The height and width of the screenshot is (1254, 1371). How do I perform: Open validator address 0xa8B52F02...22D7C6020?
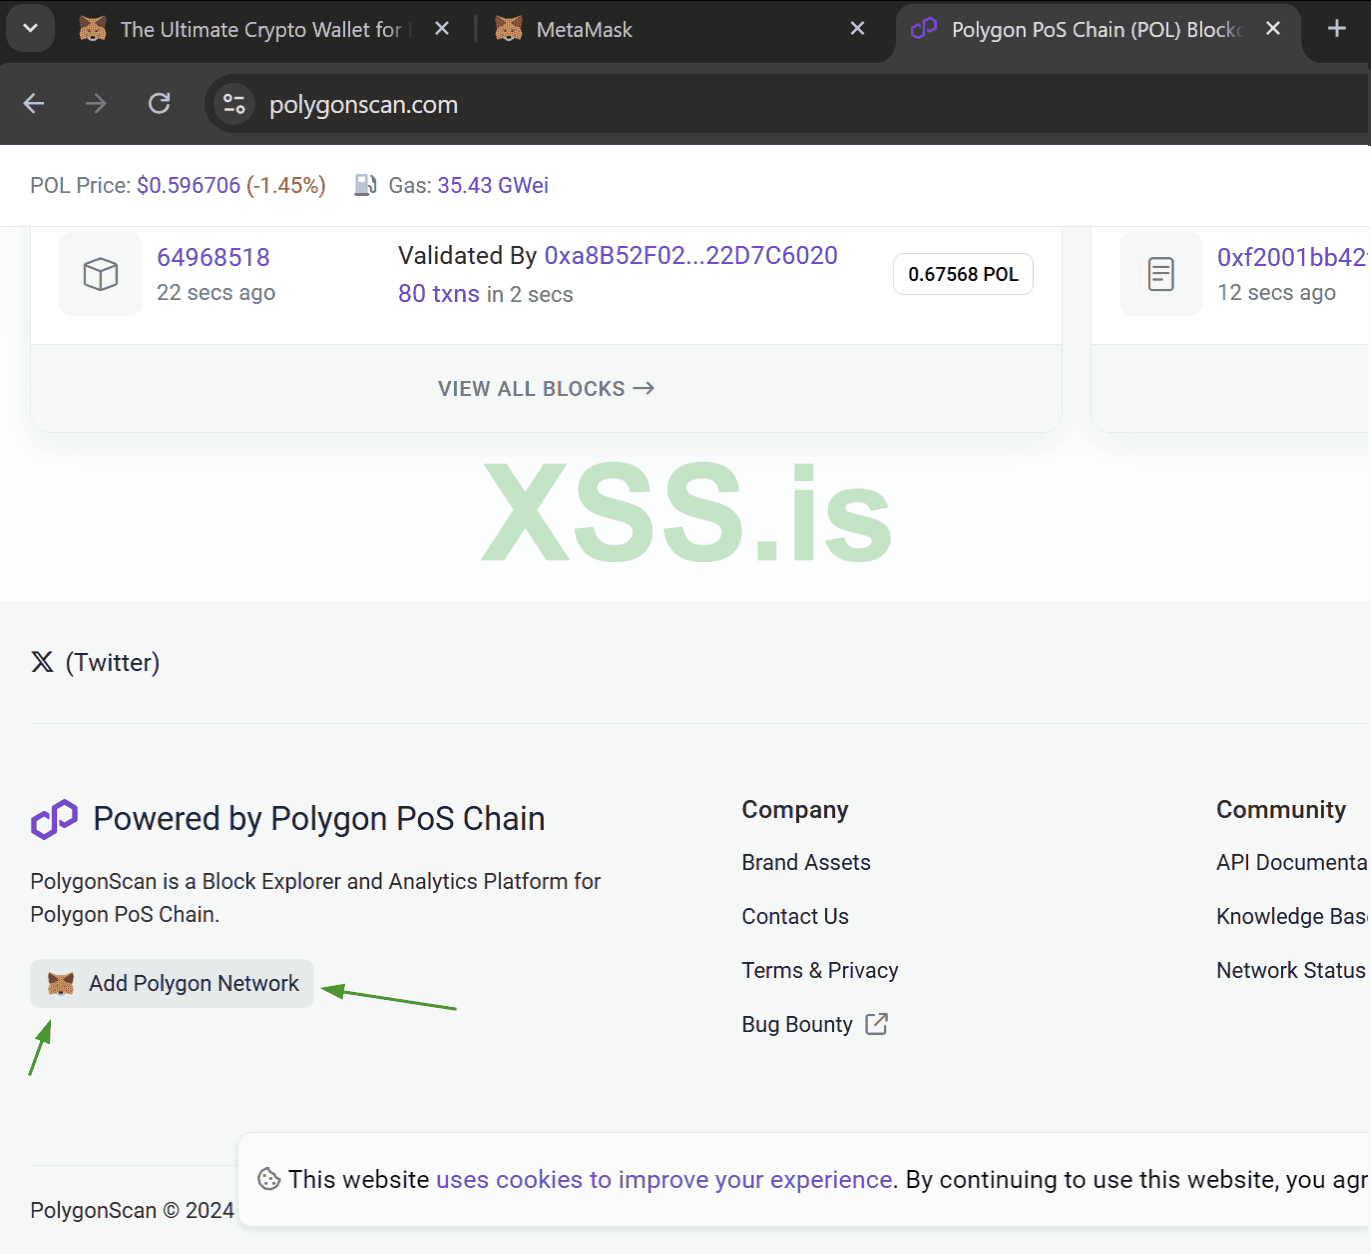(x=690, y=256)
